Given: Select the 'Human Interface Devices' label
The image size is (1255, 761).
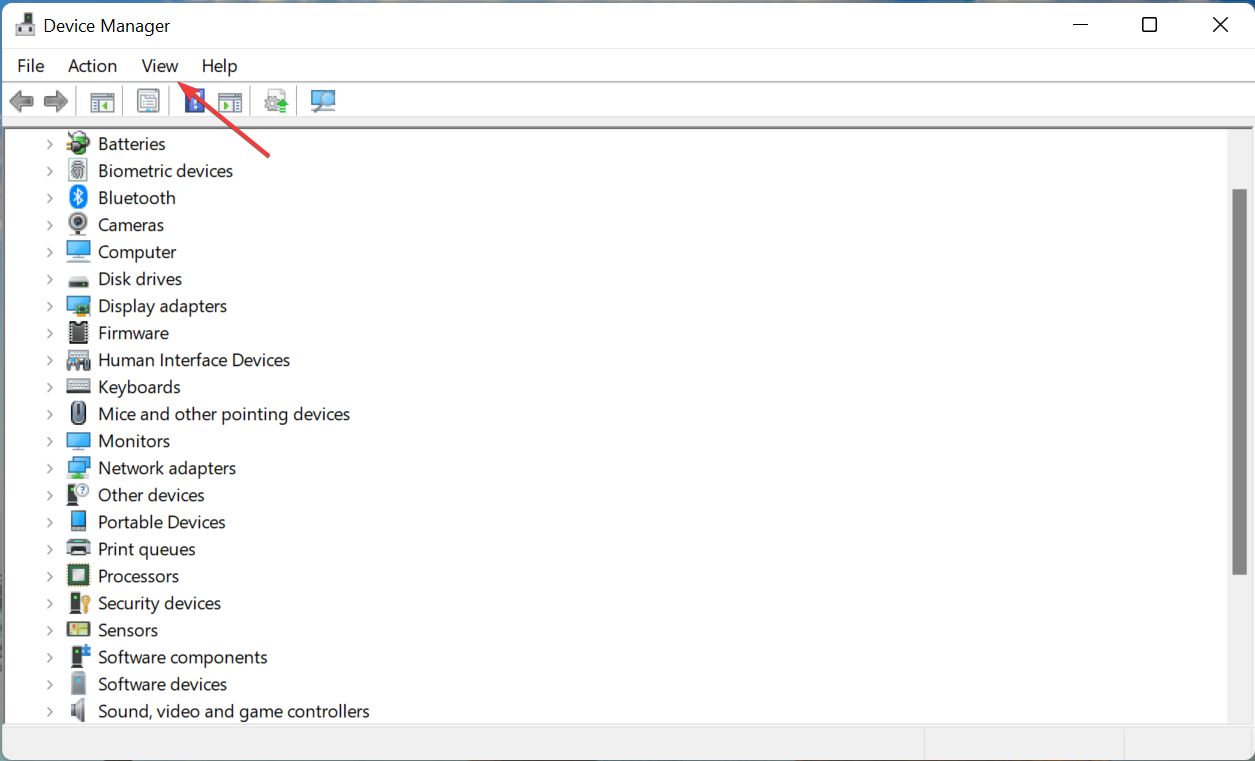Looking at the screenshot, I should click(194, 360).
